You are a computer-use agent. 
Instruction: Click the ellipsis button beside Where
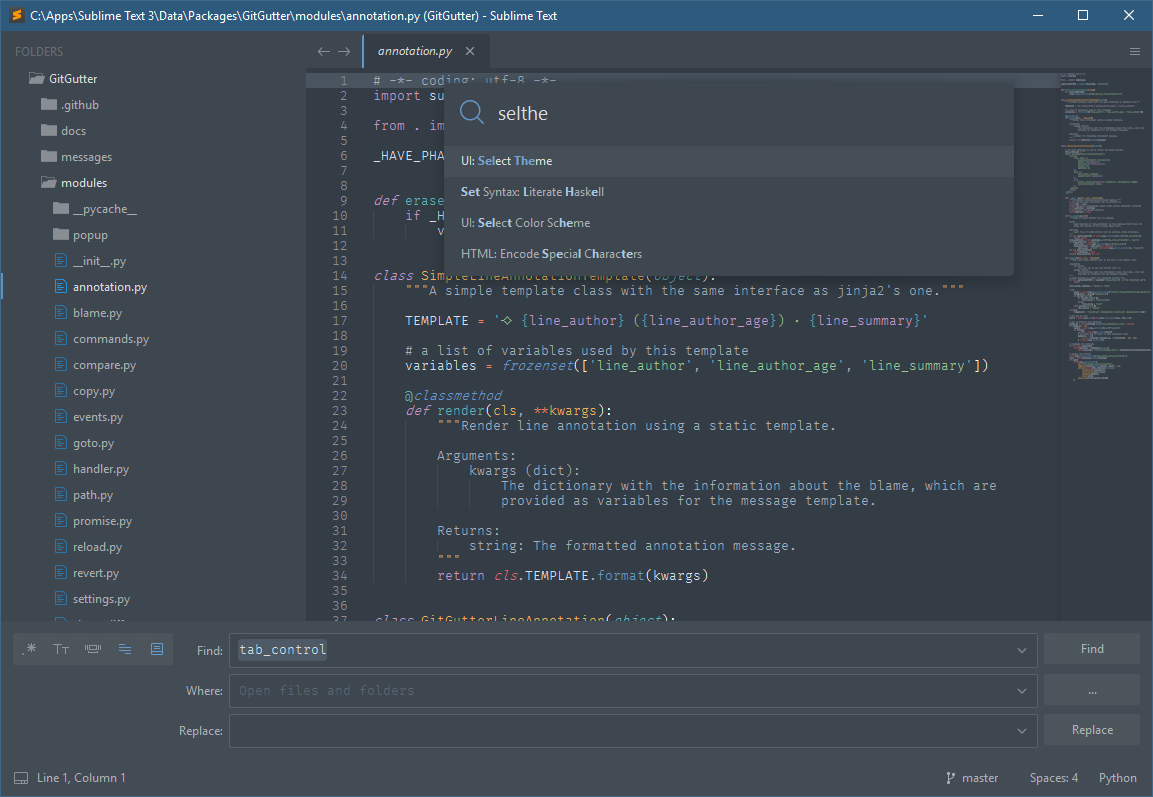pos(1092,690)
